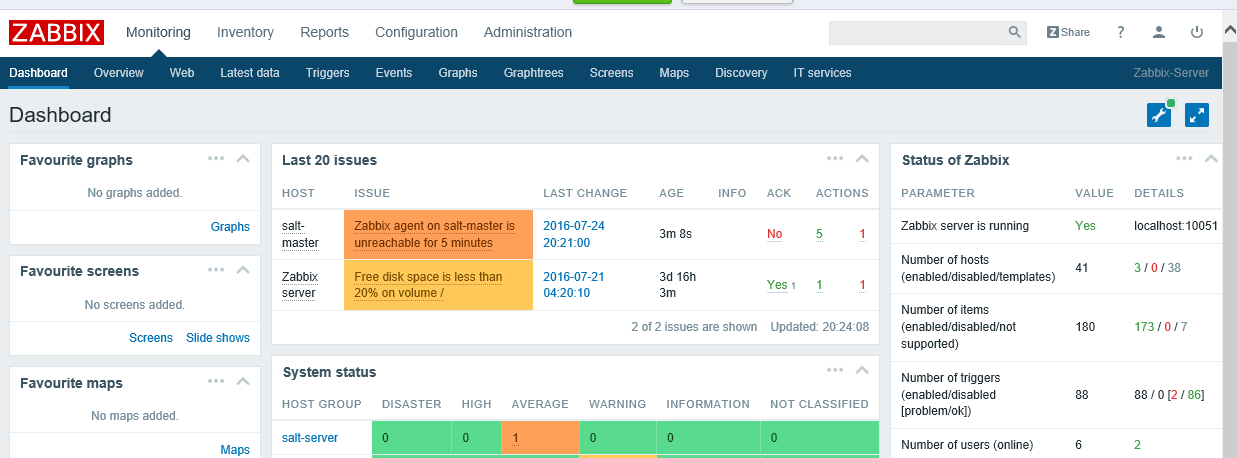Screen dimensions: 1237x458
Task: Open Status of Zabbix widget options menu
Action: click(x=1185, y=158)
